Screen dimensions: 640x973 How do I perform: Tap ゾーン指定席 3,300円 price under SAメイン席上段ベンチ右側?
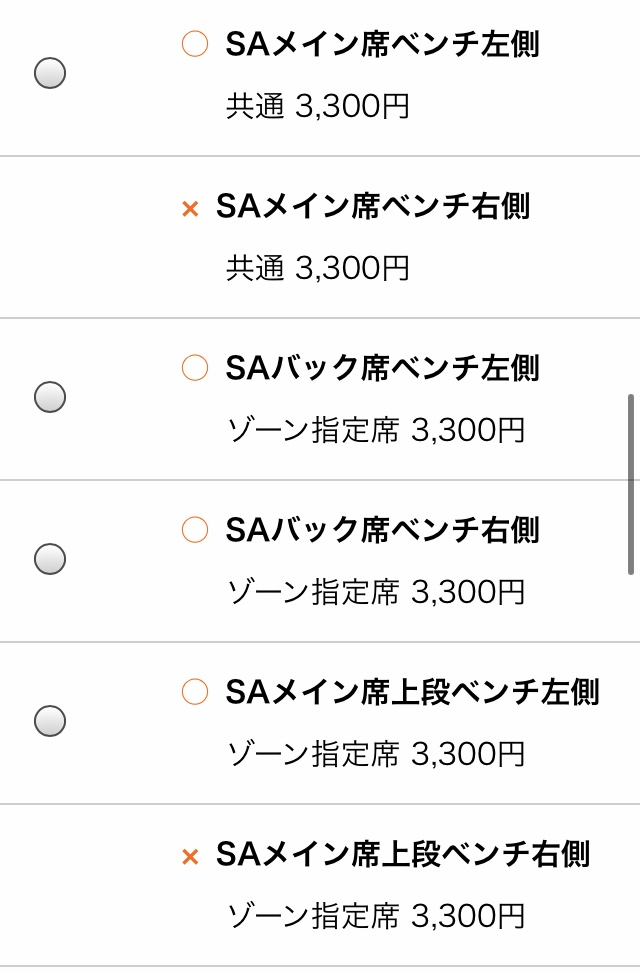click(x=376, y=916)
